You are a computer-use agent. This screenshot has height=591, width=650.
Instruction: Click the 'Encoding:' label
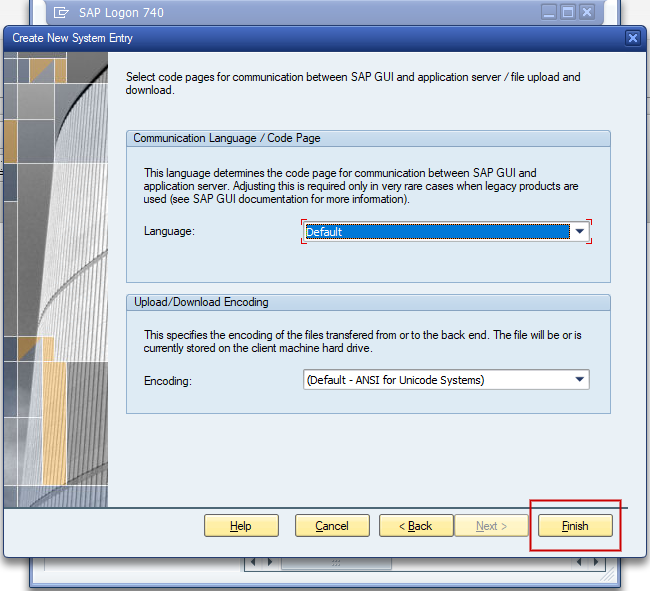pyautogui.click(x=168, y=381)
